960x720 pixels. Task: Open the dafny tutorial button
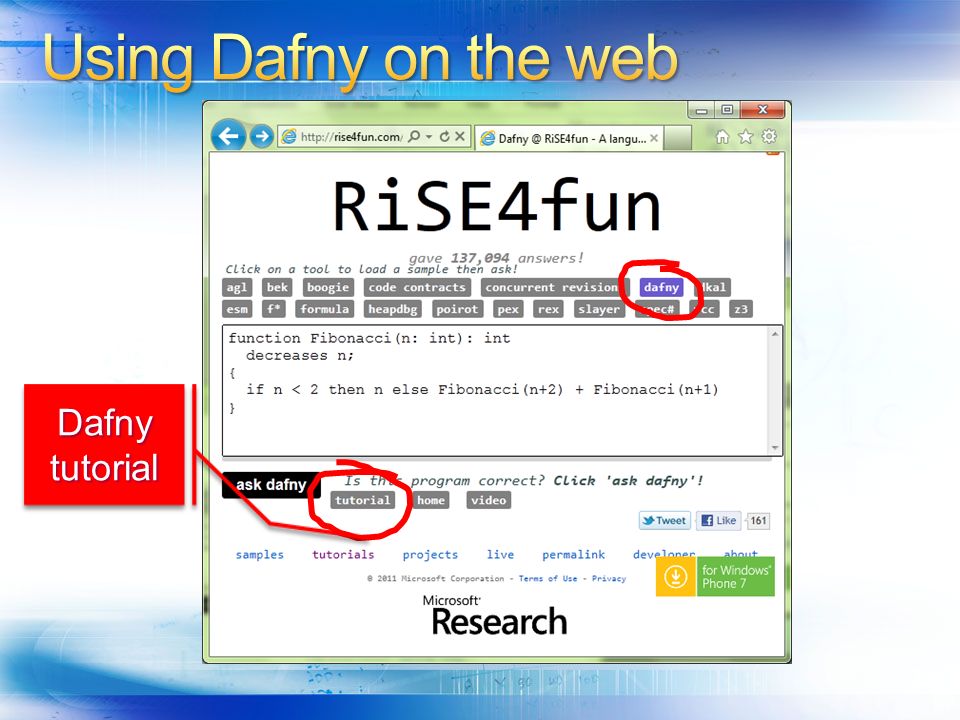(362, 500)
